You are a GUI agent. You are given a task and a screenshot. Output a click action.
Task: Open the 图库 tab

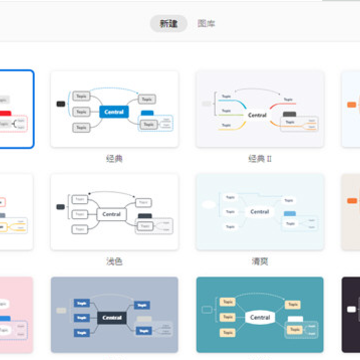(x=206, y=24)
